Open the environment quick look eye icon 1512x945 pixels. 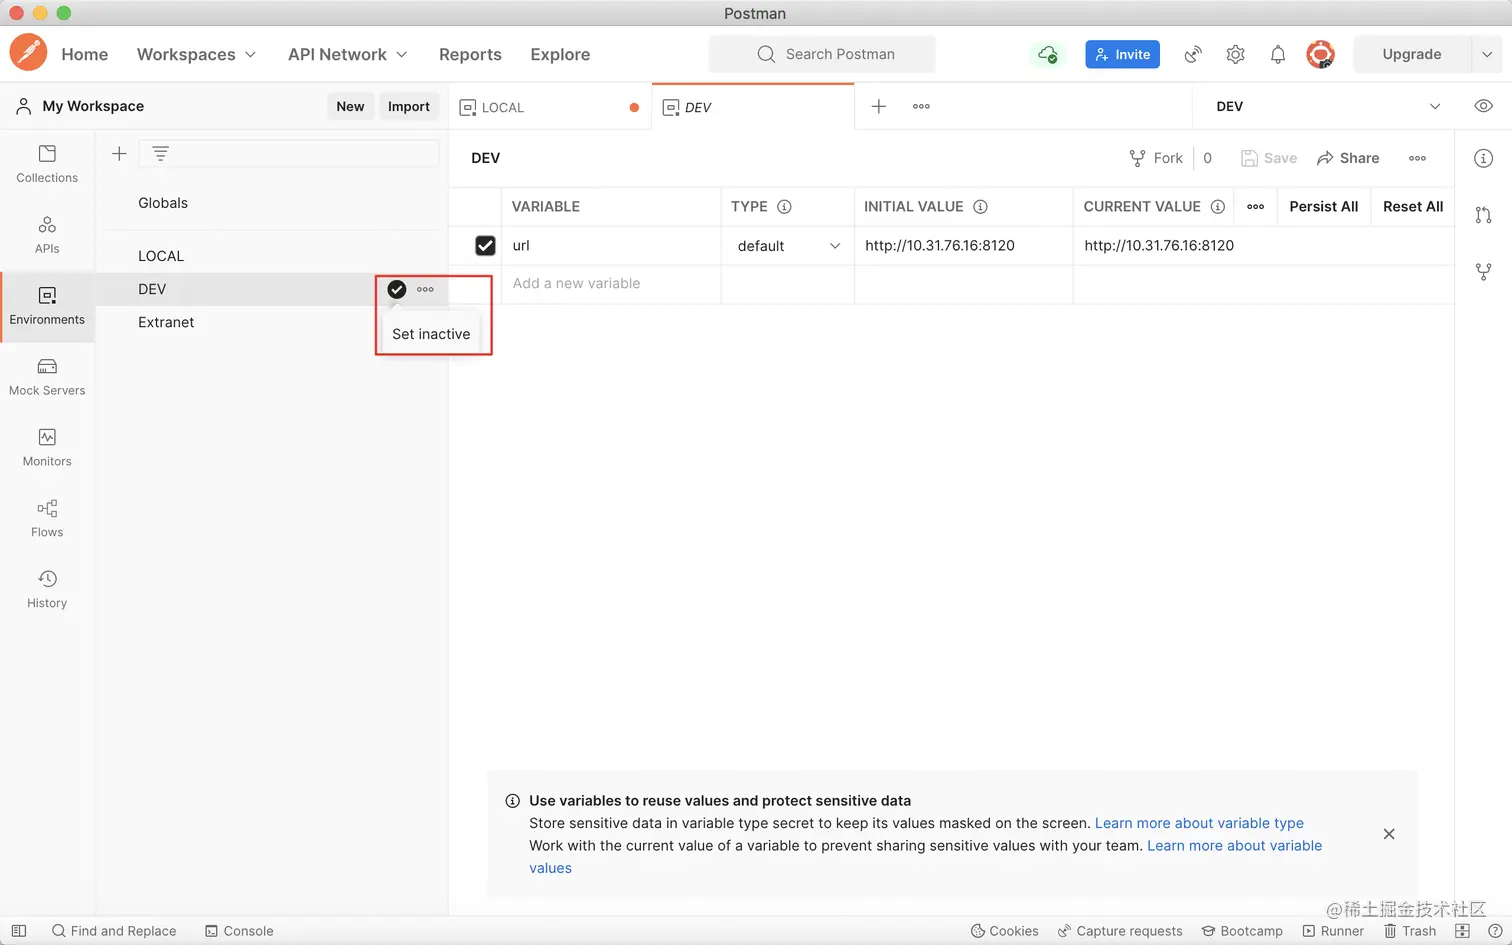(x=1483, y=106)
